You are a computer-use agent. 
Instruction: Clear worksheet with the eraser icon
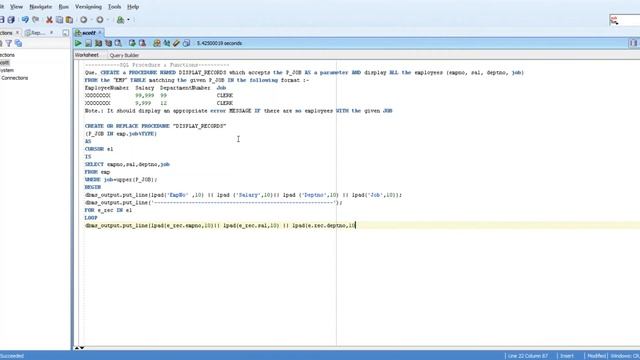pos(176,43)
